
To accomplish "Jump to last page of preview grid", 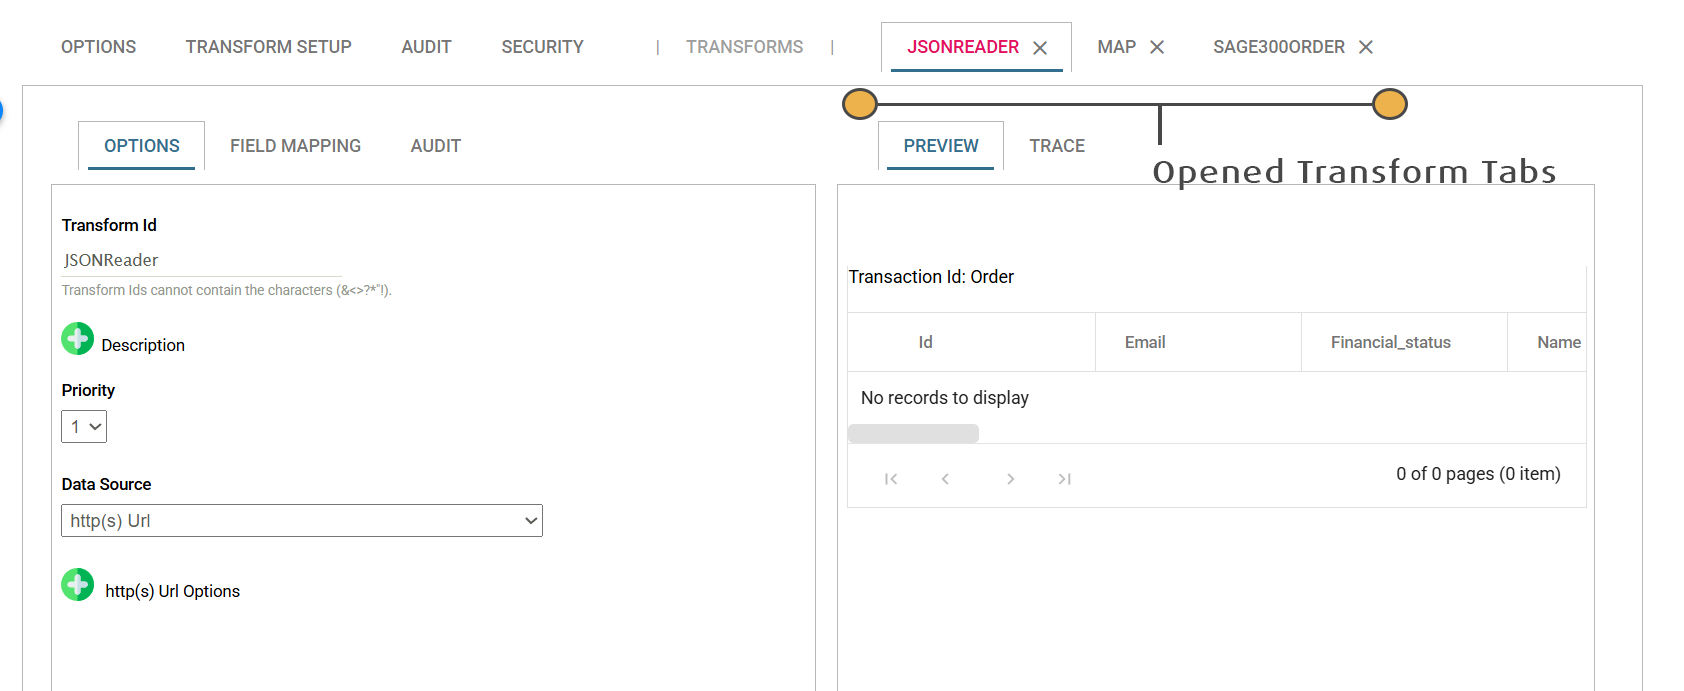I will [1065, 479].
